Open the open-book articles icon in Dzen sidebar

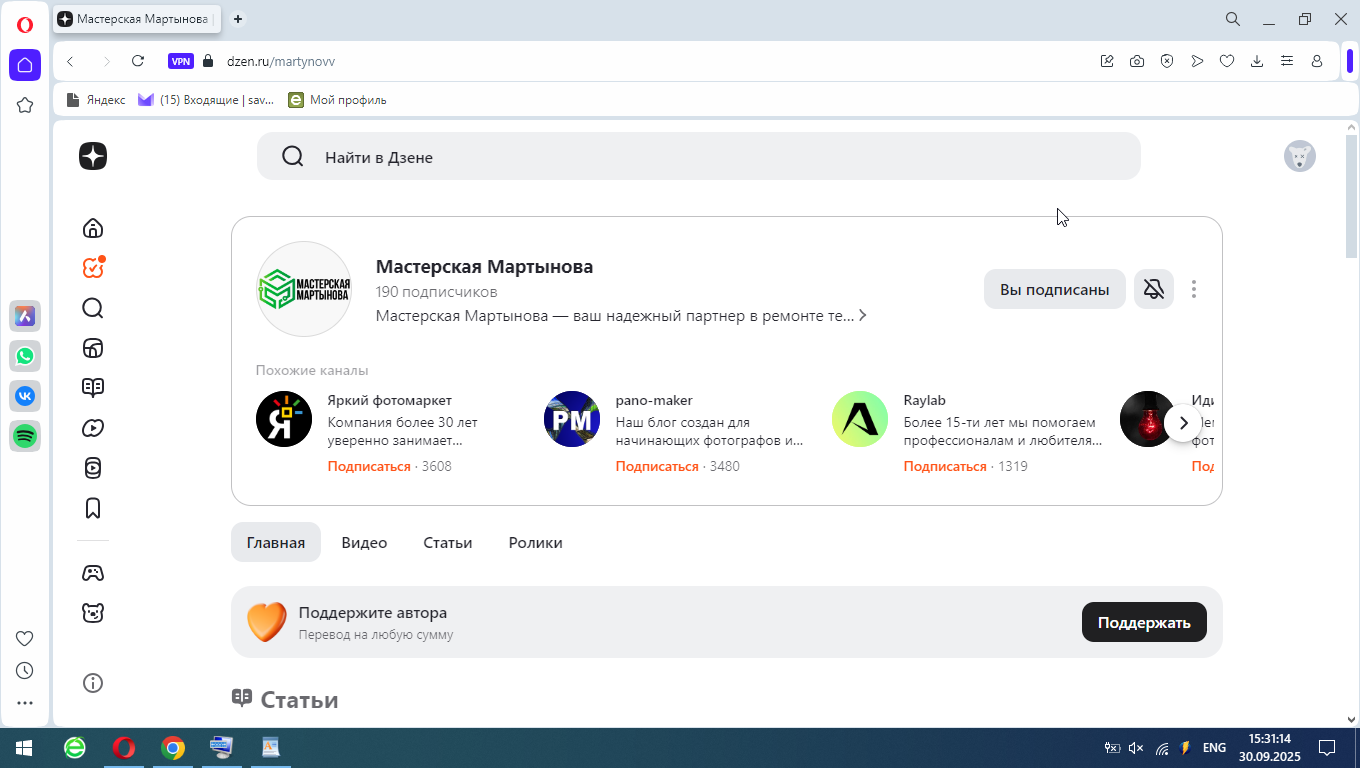pyautogui.click(x=93, y=388)
